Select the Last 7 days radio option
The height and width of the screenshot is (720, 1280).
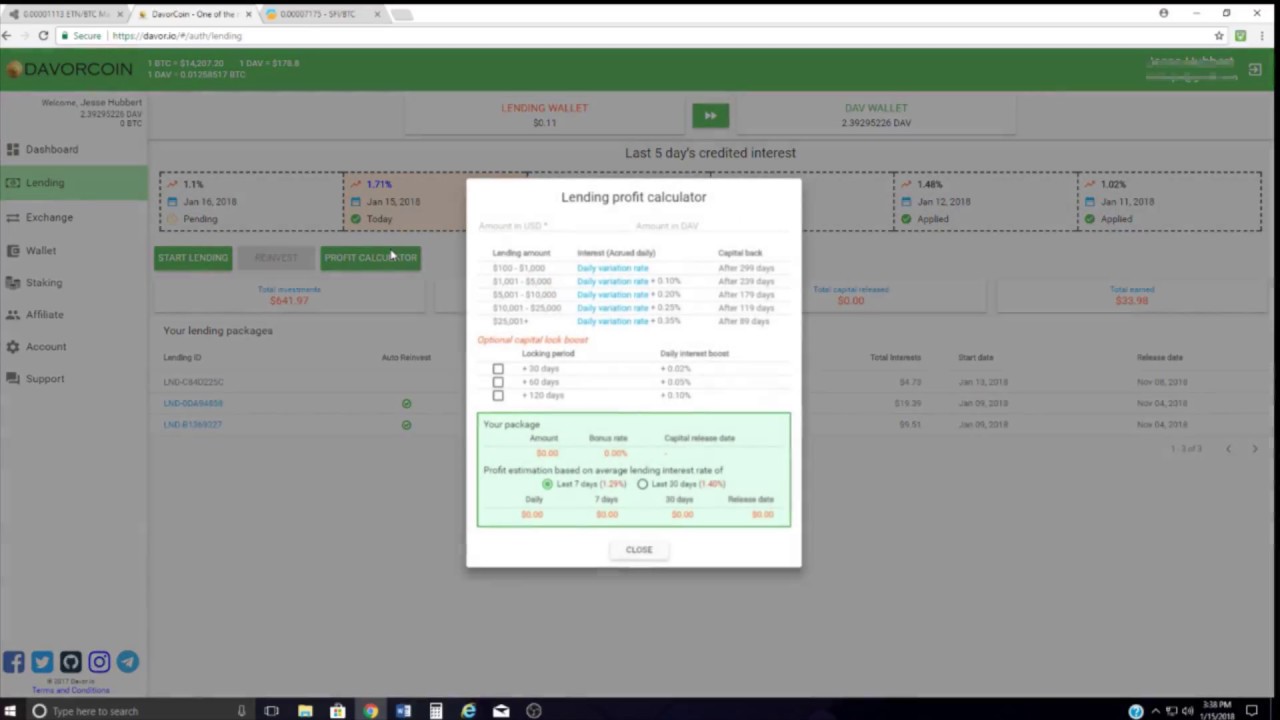pos(547,484)
